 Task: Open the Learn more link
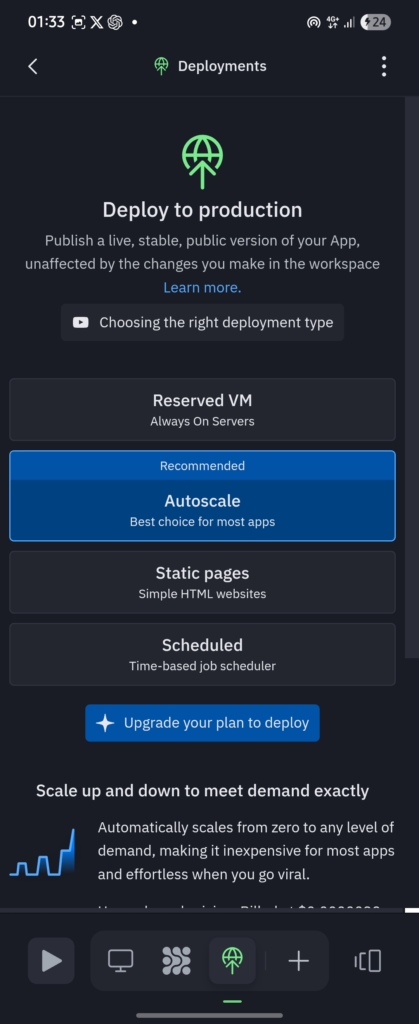click(202, 287)
